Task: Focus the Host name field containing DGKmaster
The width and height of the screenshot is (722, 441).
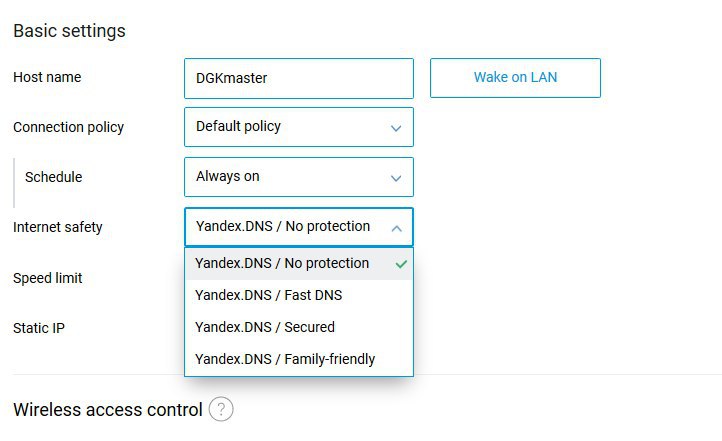Action: tap(299, 78)
